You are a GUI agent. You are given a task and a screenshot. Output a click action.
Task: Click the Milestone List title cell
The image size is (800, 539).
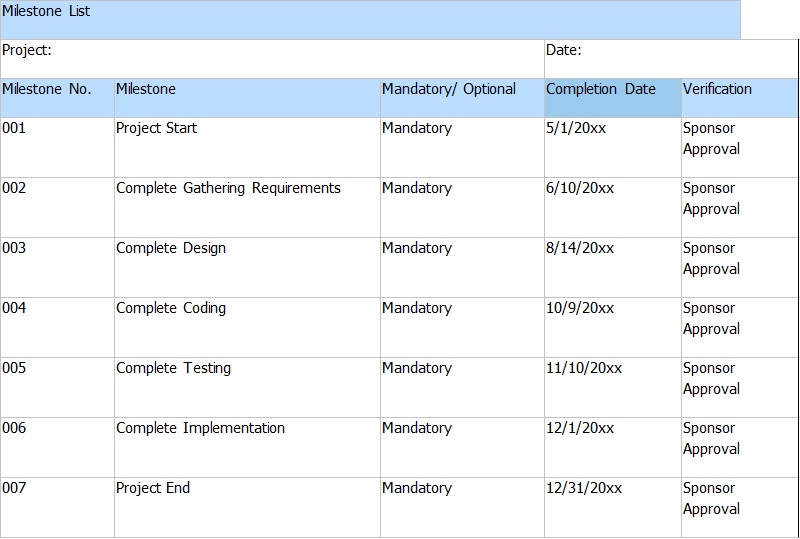(370, 20)
